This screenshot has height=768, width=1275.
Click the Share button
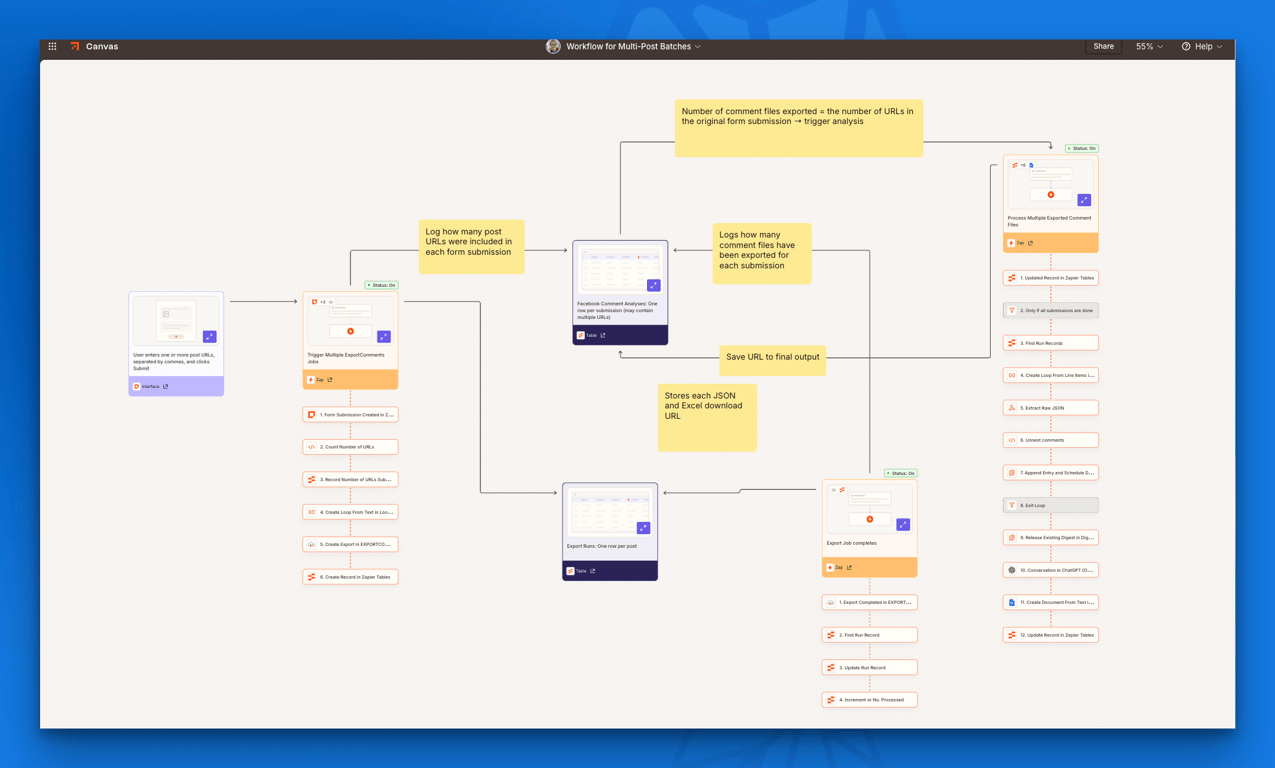(x=1103, y=46)
